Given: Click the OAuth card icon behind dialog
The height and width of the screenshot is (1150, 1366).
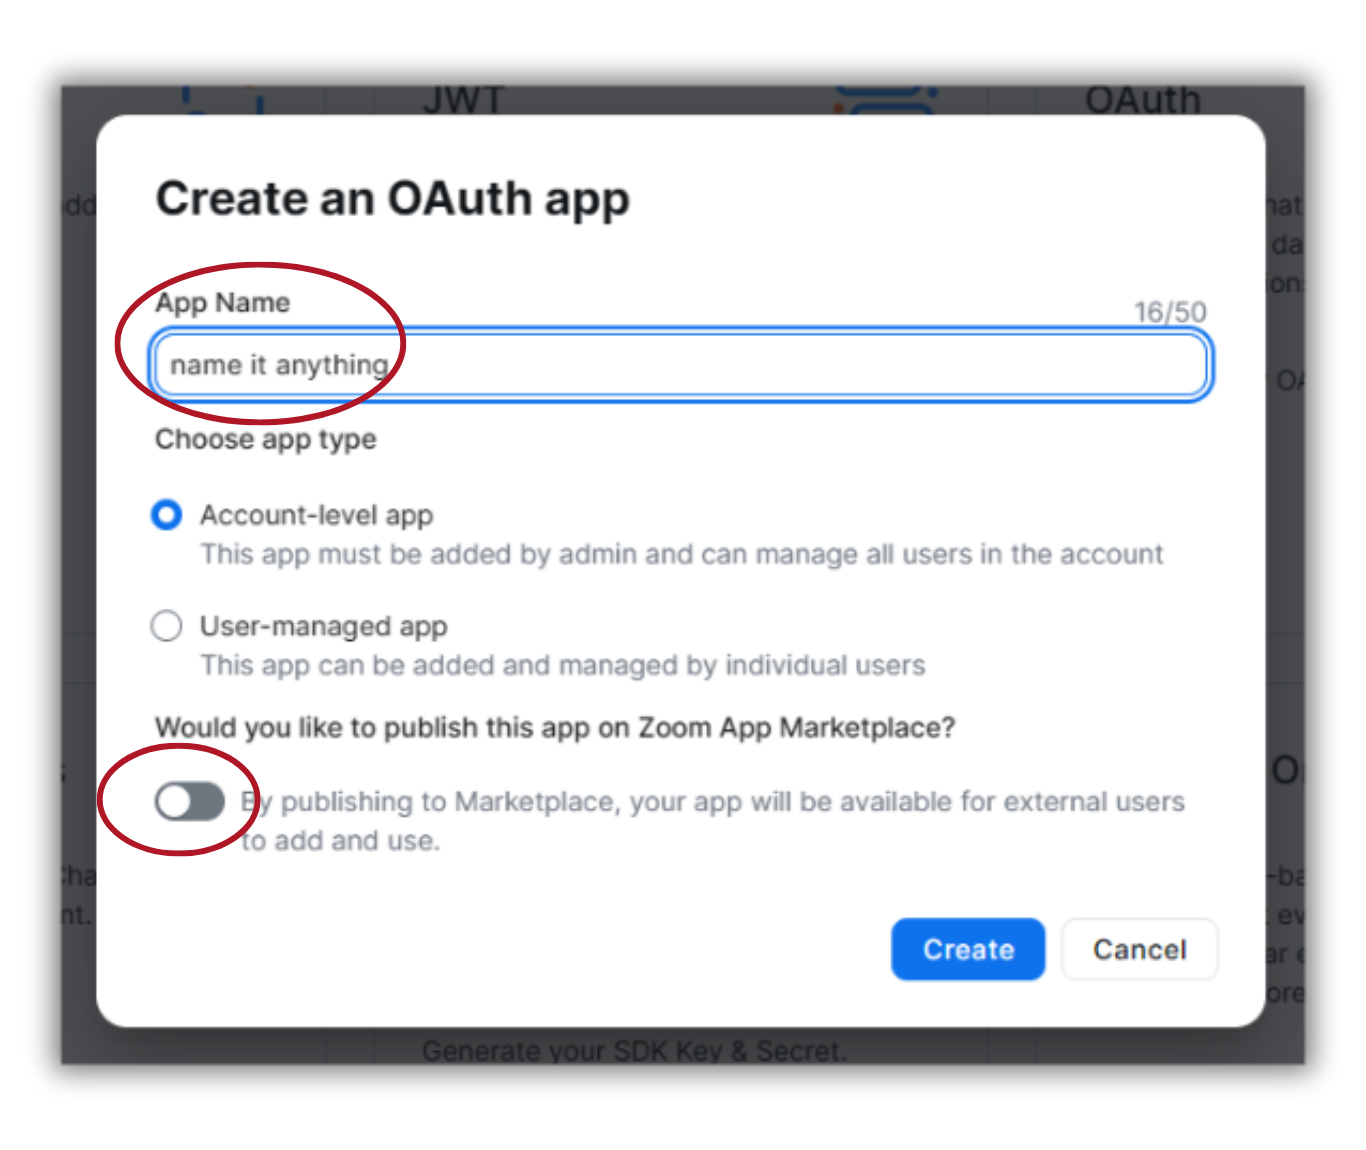Looking at the screenshot, I should tap(885, 99).
